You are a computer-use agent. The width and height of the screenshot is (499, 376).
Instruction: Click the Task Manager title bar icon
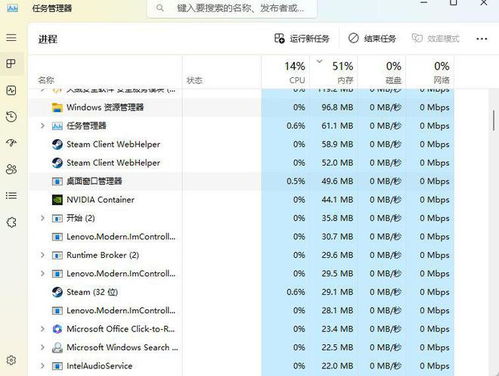point(13,8)
